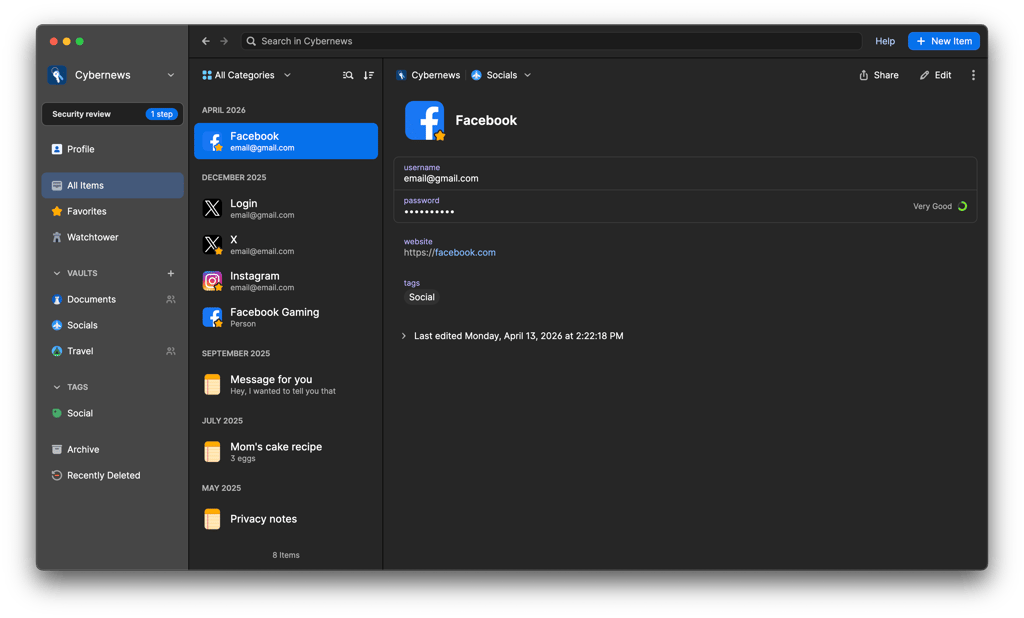Click the Cybernews account key icon
This screenshot has width=1024, height=618.
57,75
